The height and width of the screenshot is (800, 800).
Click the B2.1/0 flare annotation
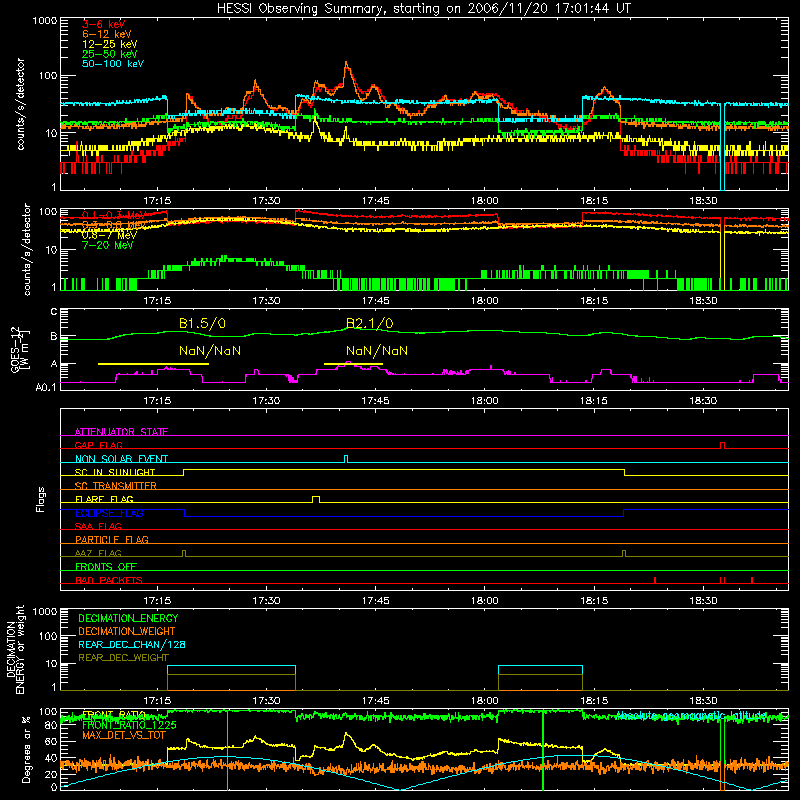pyautogui.click(x=369, y=323)
